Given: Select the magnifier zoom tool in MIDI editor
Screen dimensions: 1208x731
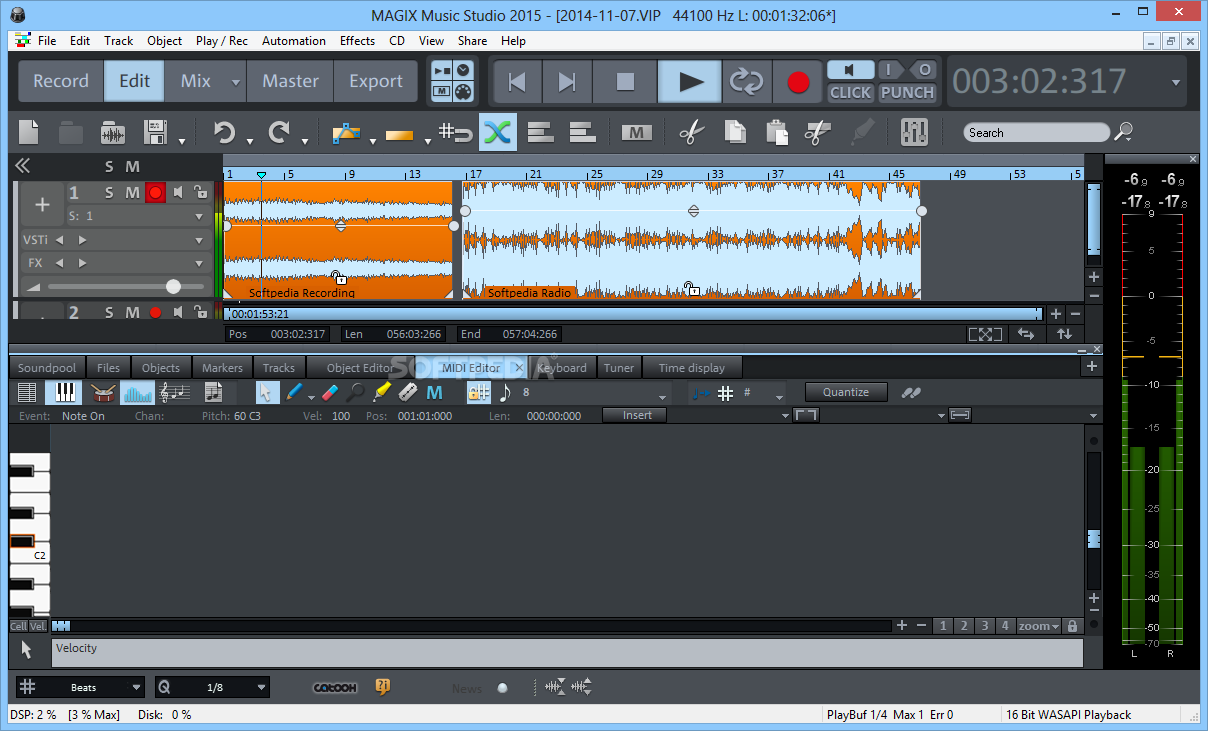Looking at the screenshot, I should pyautogui.click(x=355, y=392).
